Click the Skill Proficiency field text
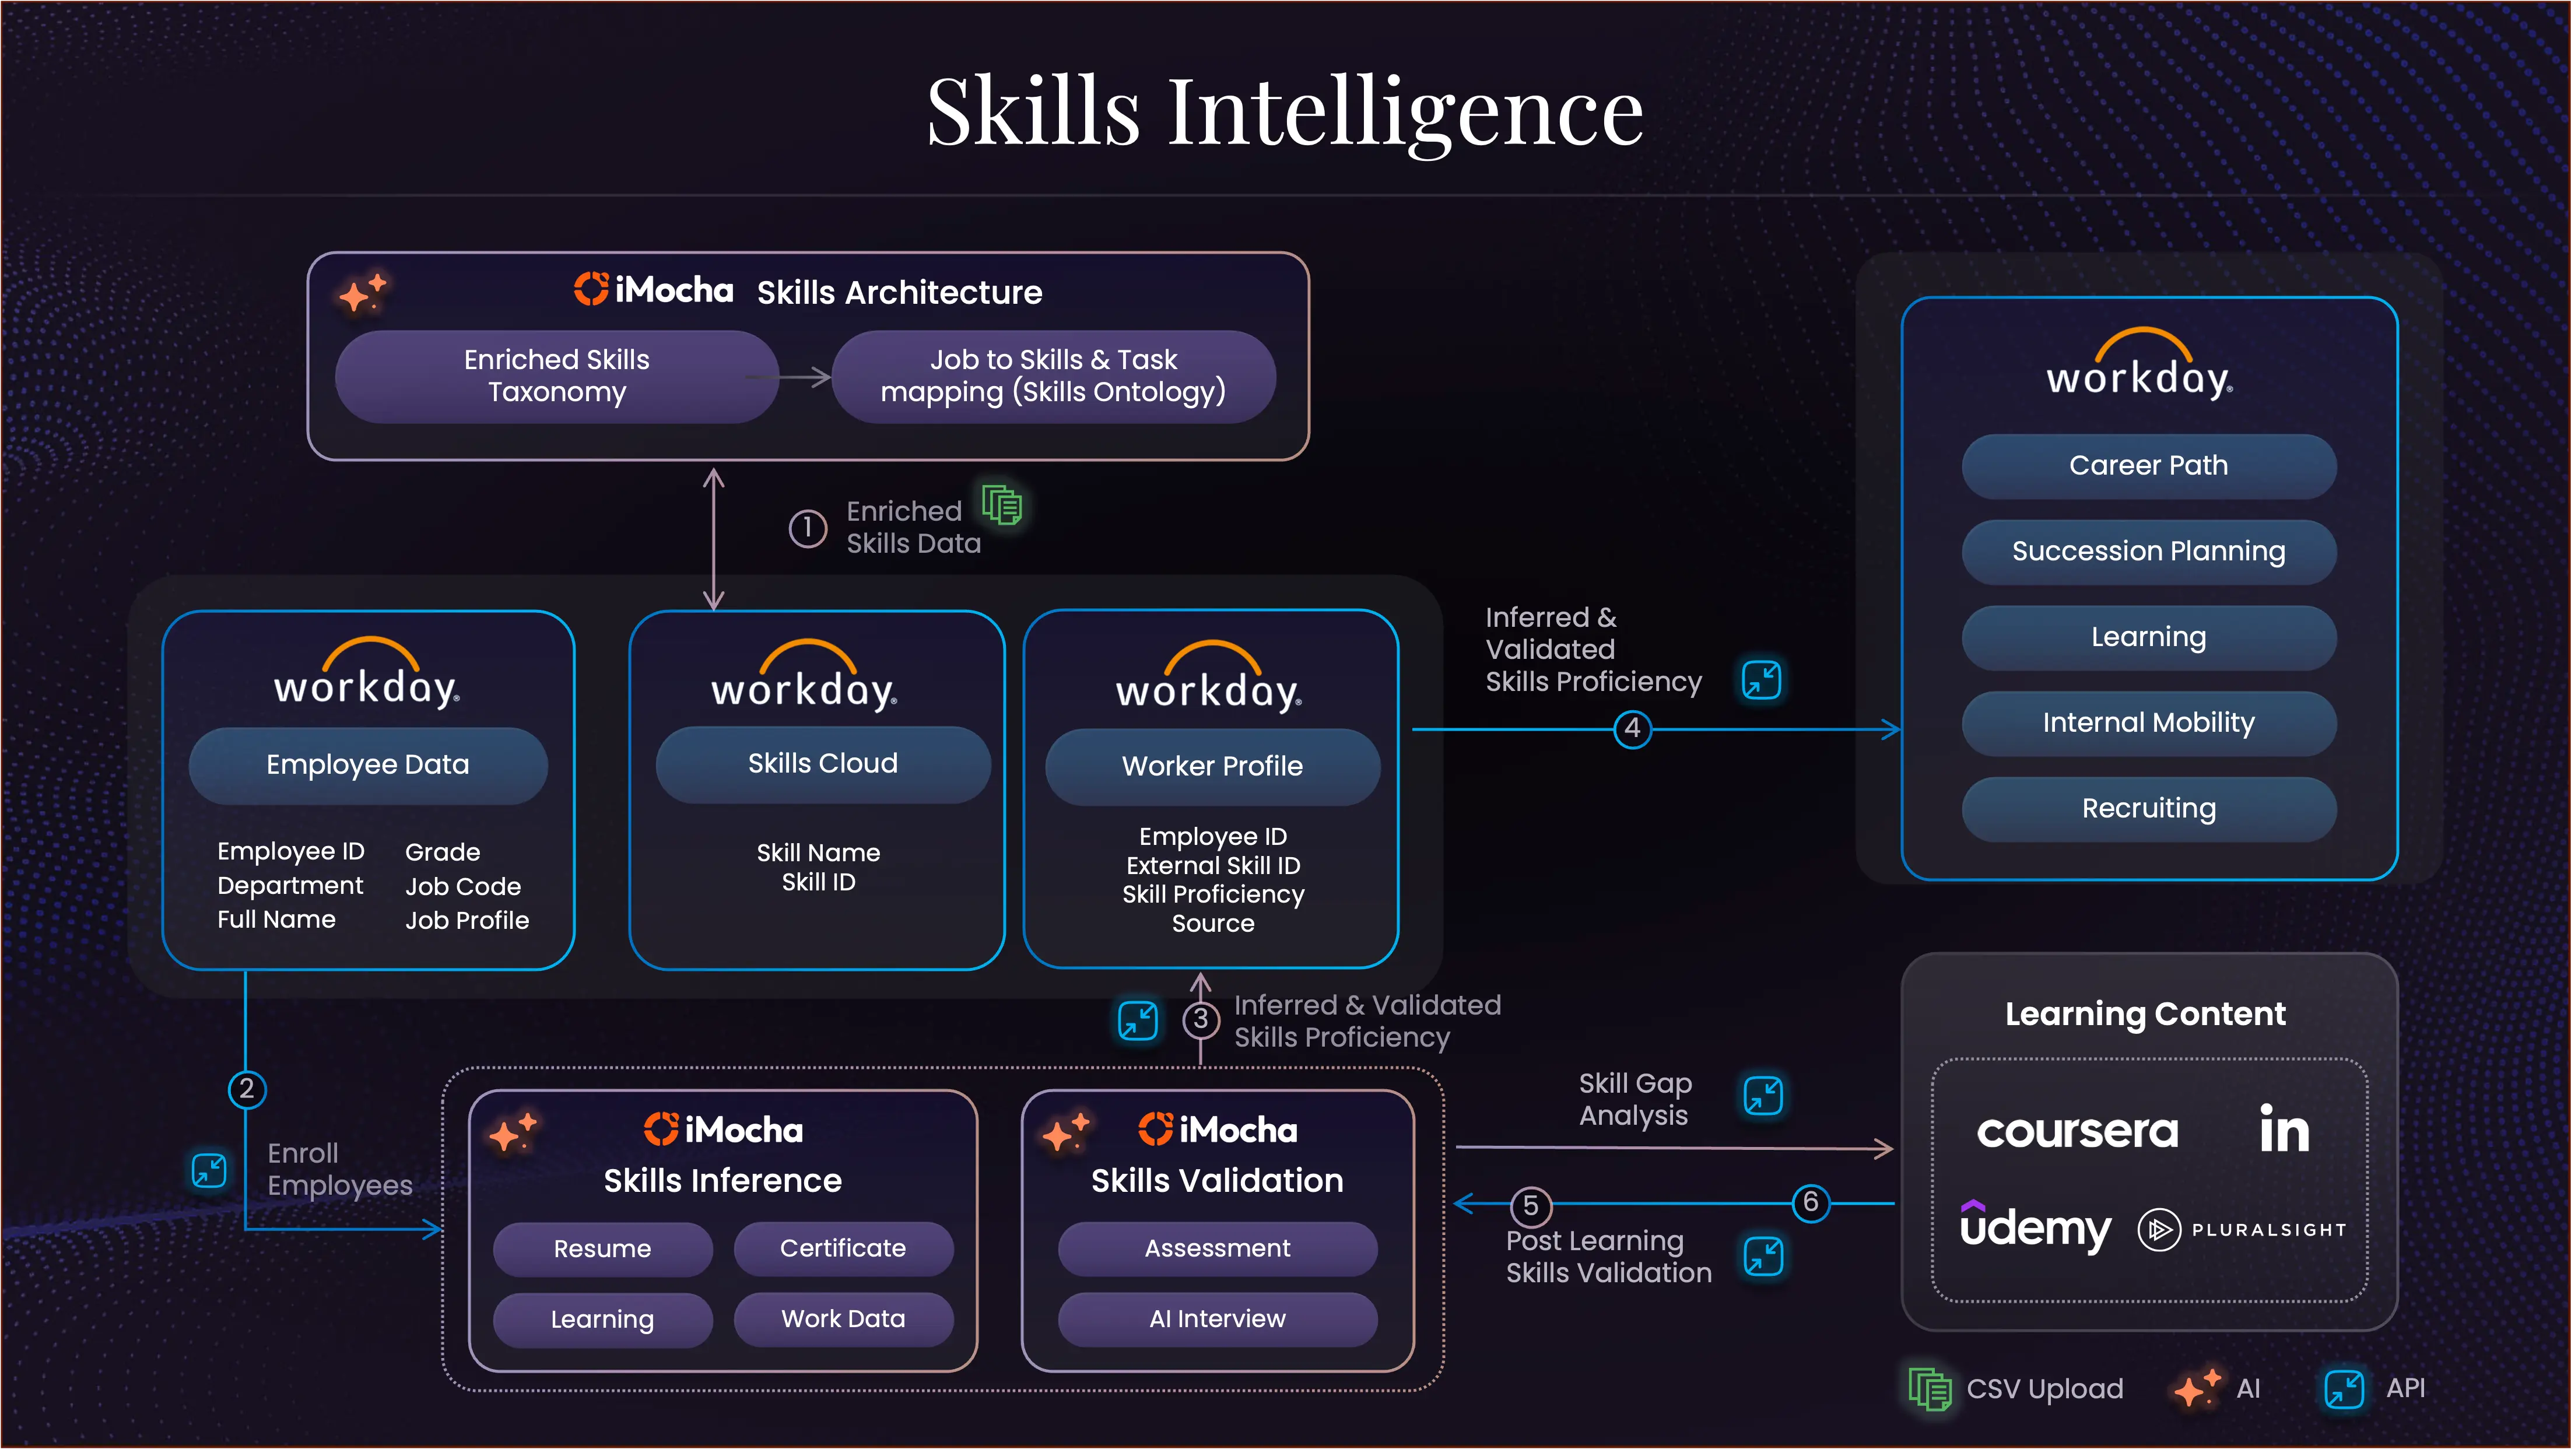The width and height of the screenshot is (2571, 1456). [x=1213, y=896]
